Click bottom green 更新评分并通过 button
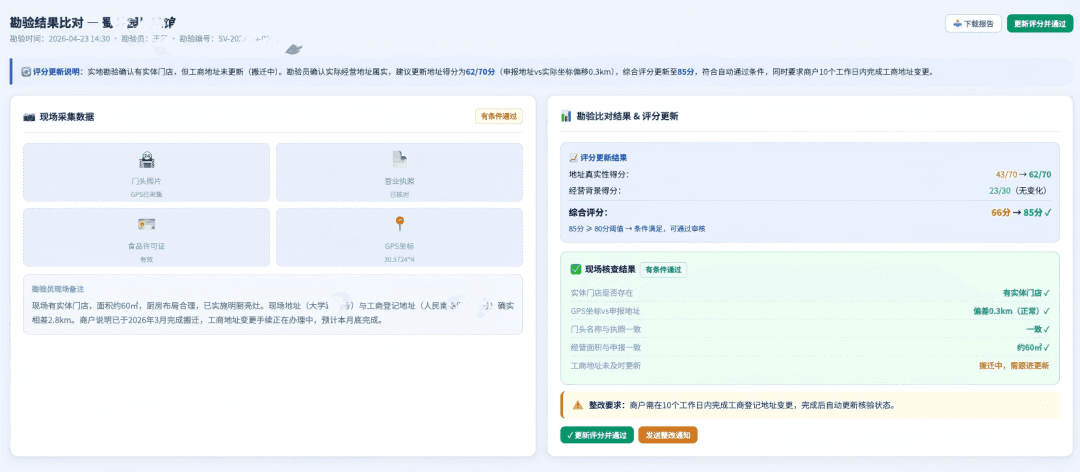This screenshot has height=472, width=1080. point(596,435)
